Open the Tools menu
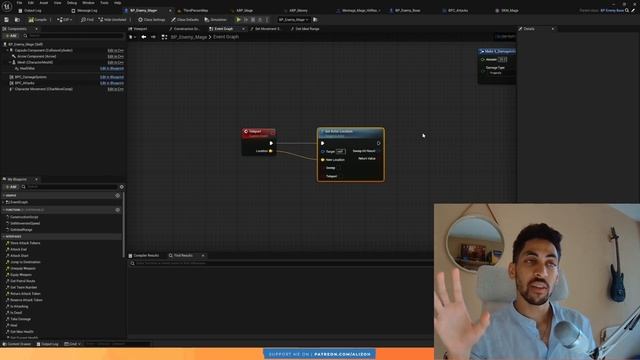 pos(104,3)
